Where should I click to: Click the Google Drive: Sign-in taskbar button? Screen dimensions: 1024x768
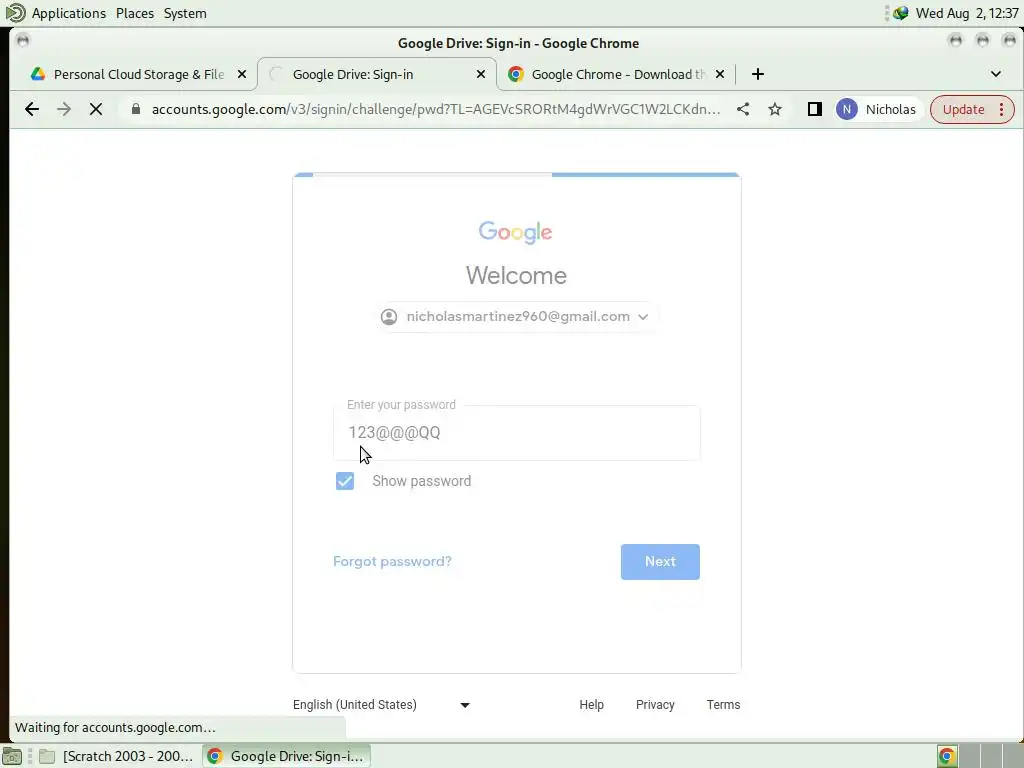point(286,756)
